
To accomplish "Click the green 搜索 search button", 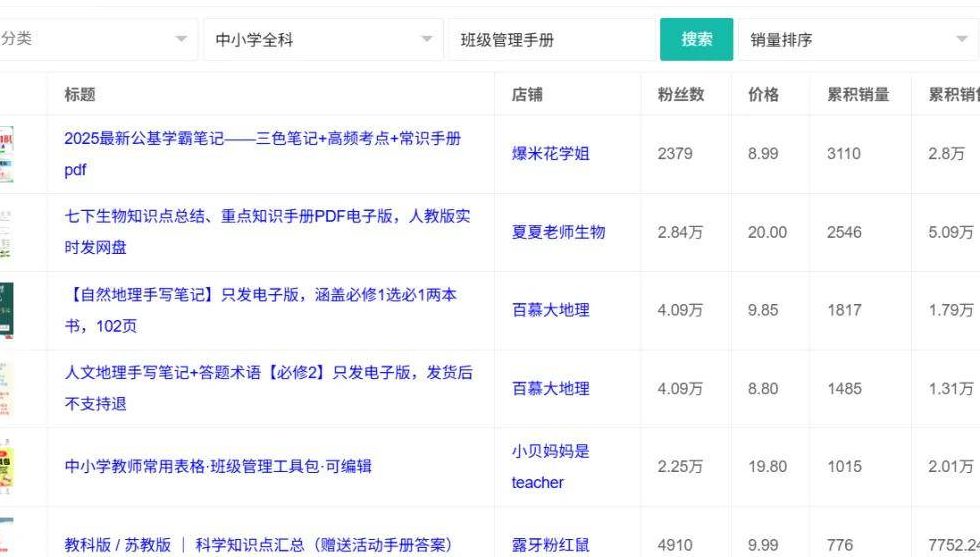I will coord(696,40).
